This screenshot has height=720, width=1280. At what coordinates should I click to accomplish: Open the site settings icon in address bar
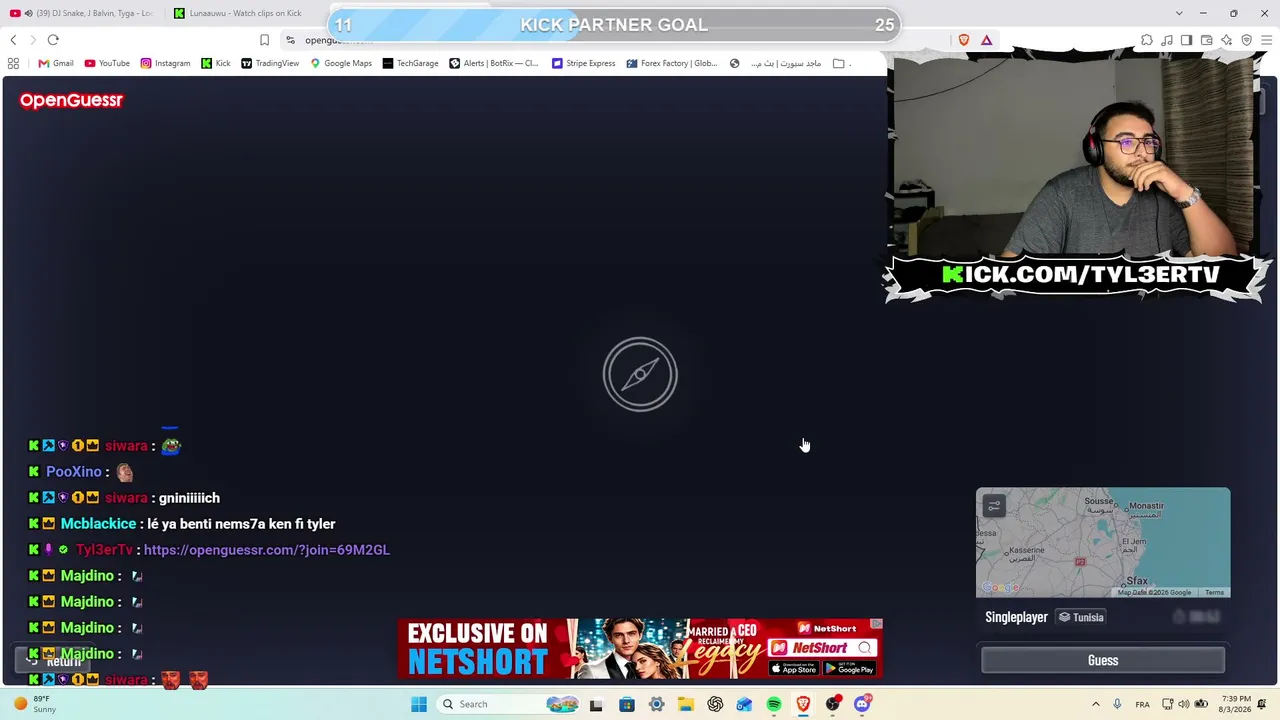click(290, 40)
